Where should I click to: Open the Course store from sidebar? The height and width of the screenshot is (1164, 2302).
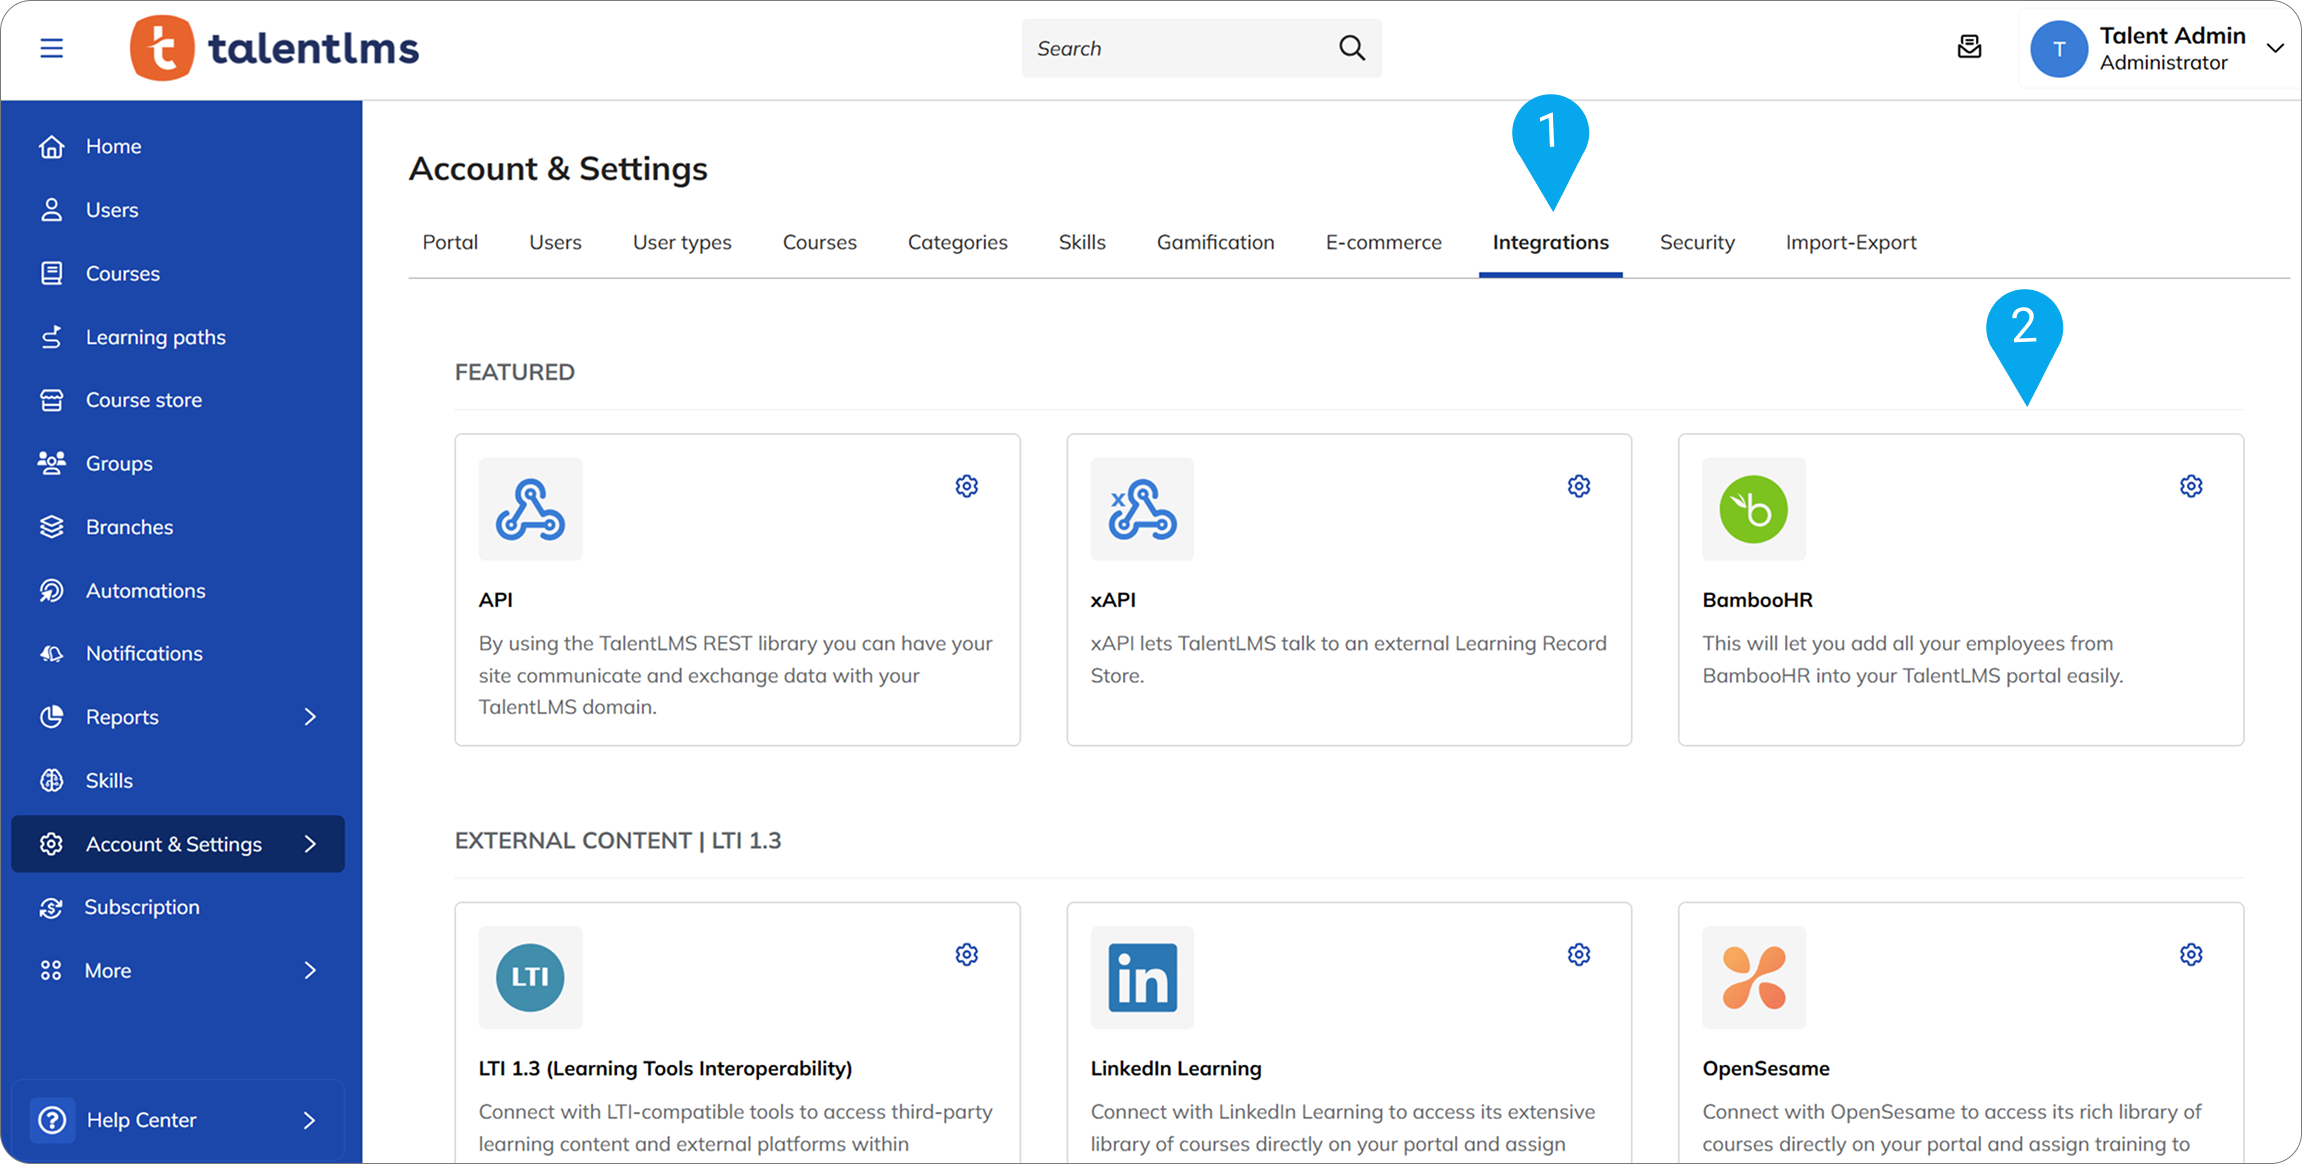51,399
